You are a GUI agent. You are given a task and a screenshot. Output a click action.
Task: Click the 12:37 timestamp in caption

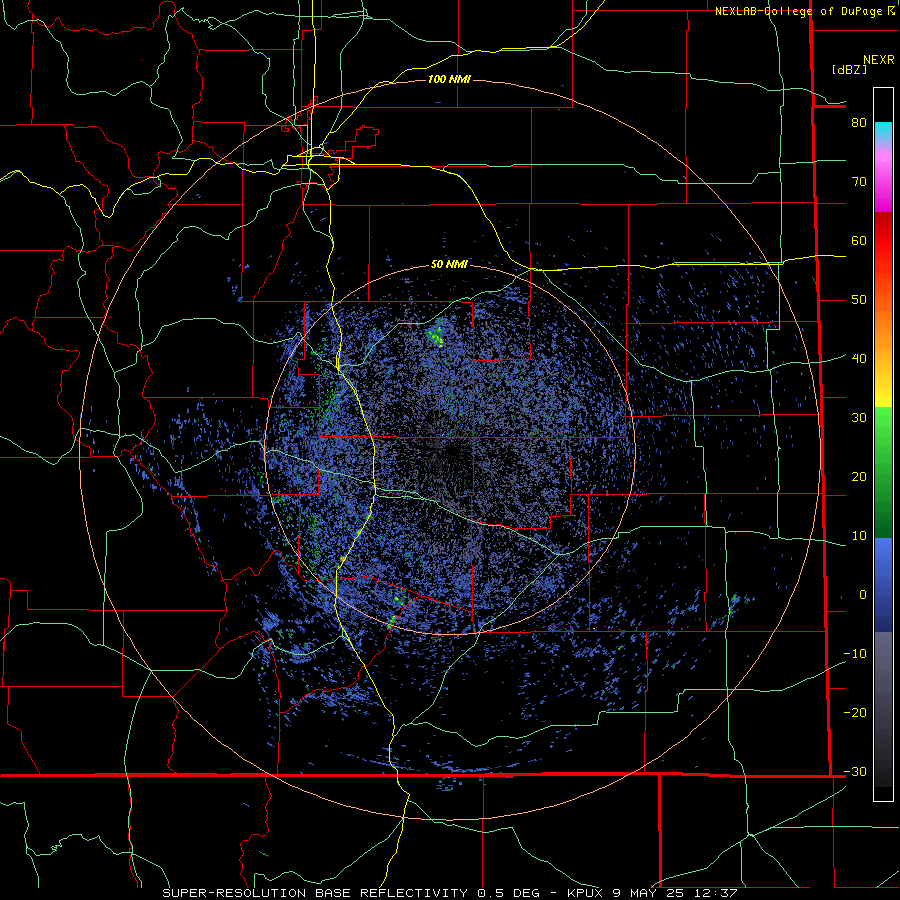715,893
